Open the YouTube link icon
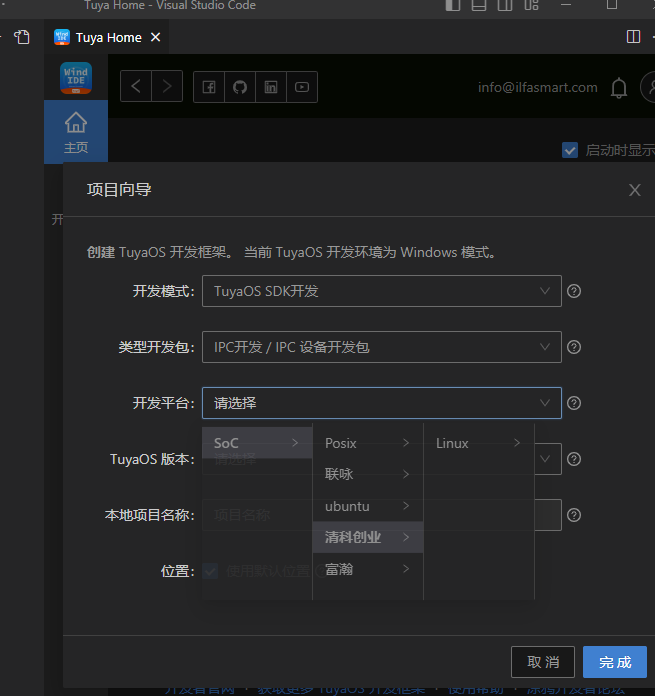This screenshot has height=696, width=655. (302, 87)
